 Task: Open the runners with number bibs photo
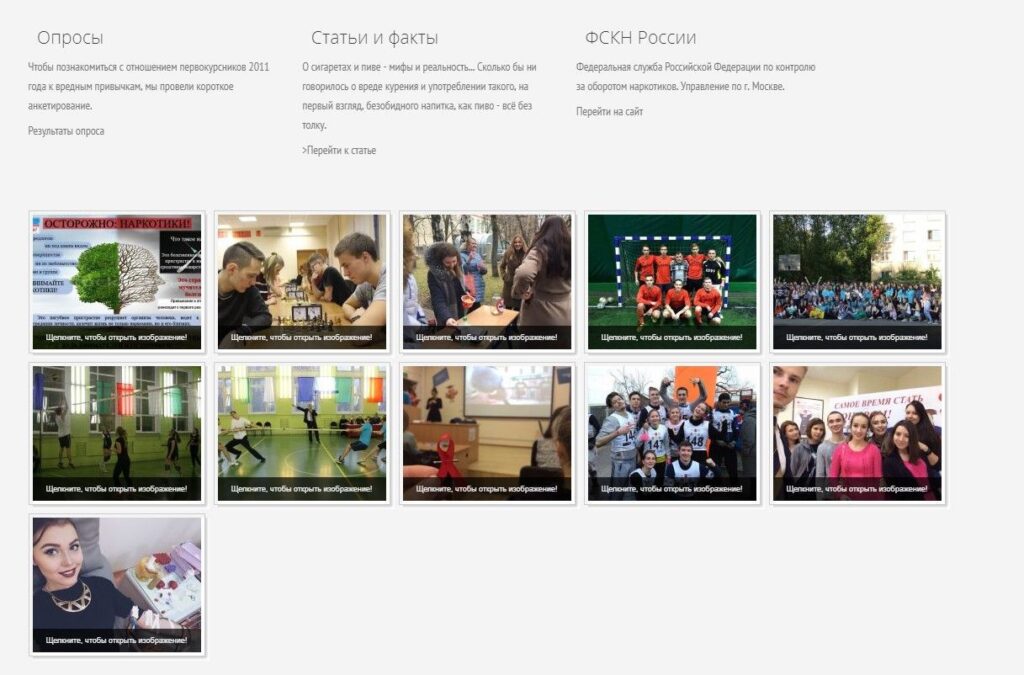[672, 433]
